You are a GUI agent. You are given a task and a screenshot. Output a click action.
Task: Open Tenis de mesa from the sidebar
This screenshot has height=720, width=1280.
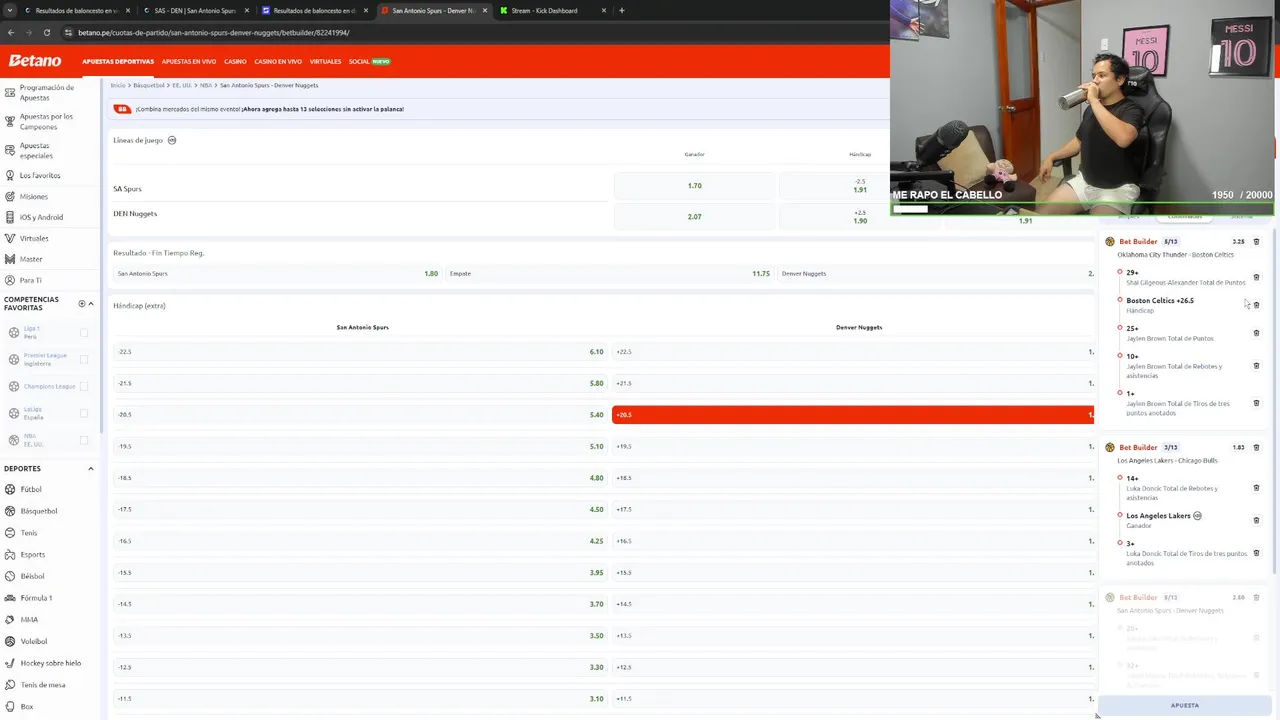[42, 685]
